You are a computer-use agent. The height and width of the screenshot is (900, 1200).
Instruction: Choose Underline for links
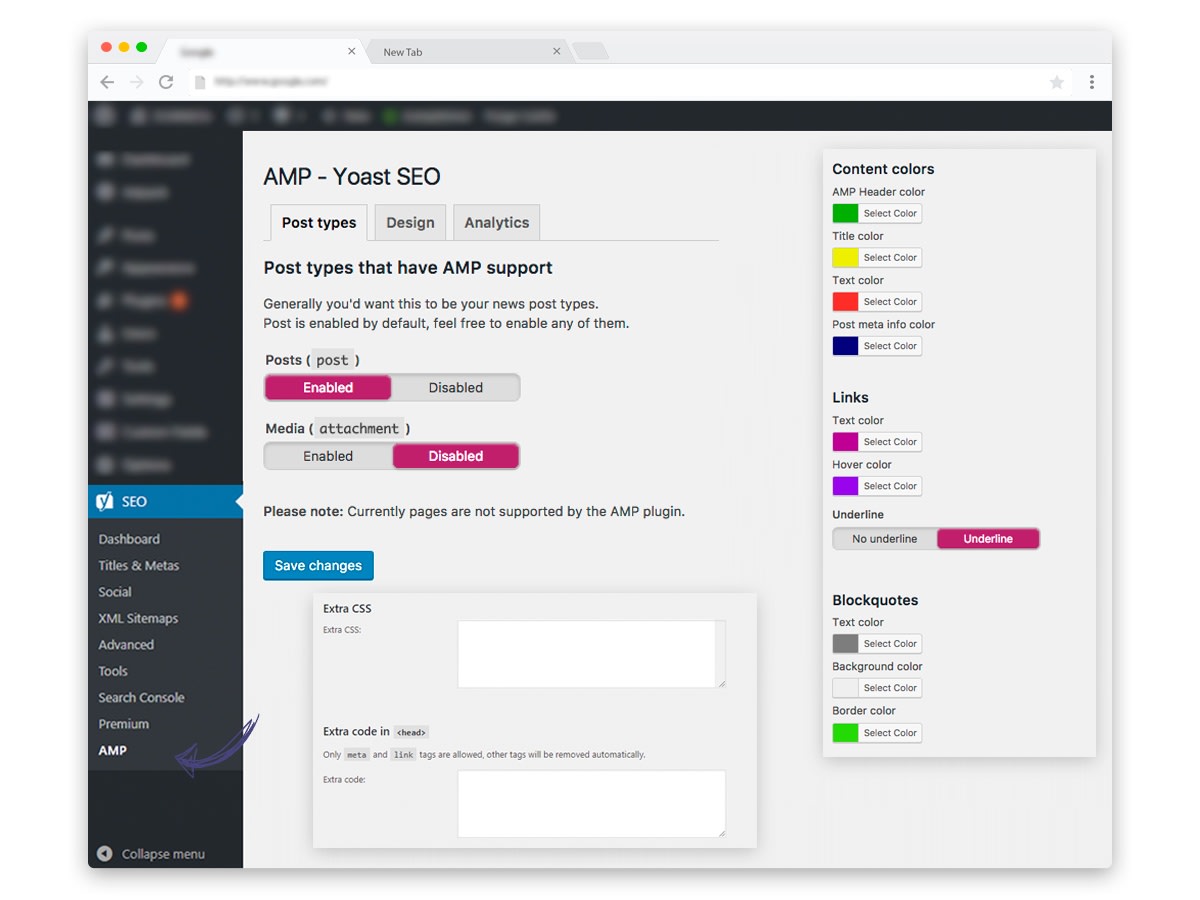[x=988, y=539]
